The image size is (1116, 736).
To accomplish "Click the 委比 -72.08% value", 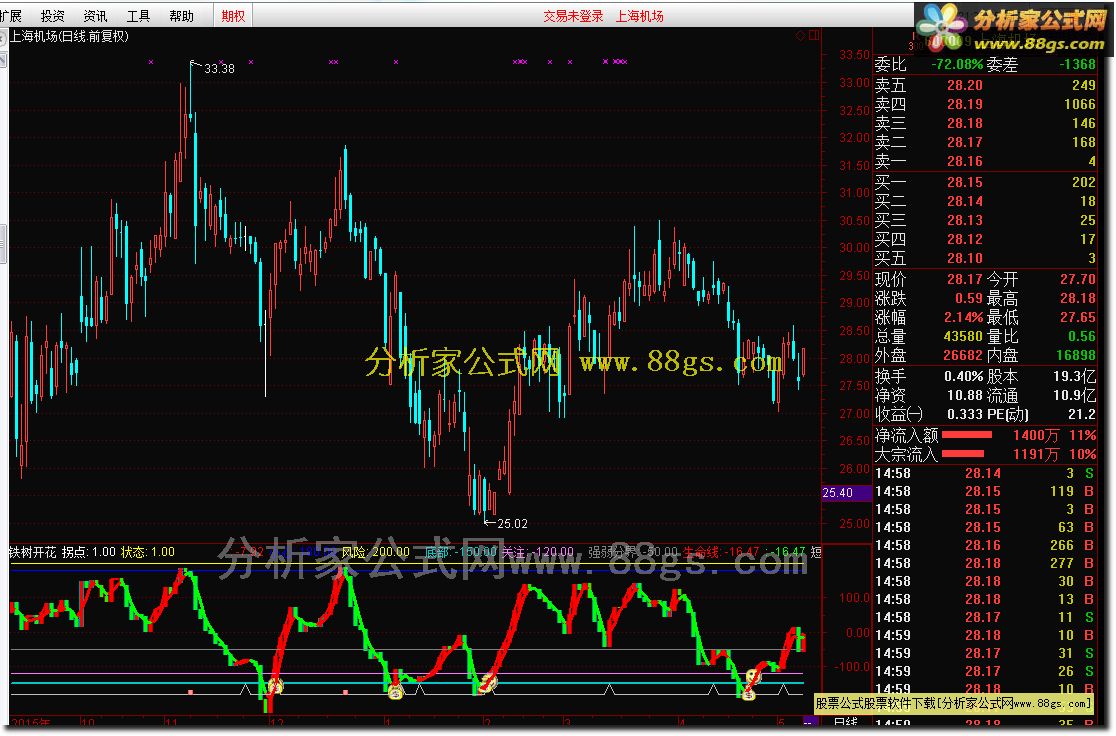I will pyautogui.click(x=957, y=65).
